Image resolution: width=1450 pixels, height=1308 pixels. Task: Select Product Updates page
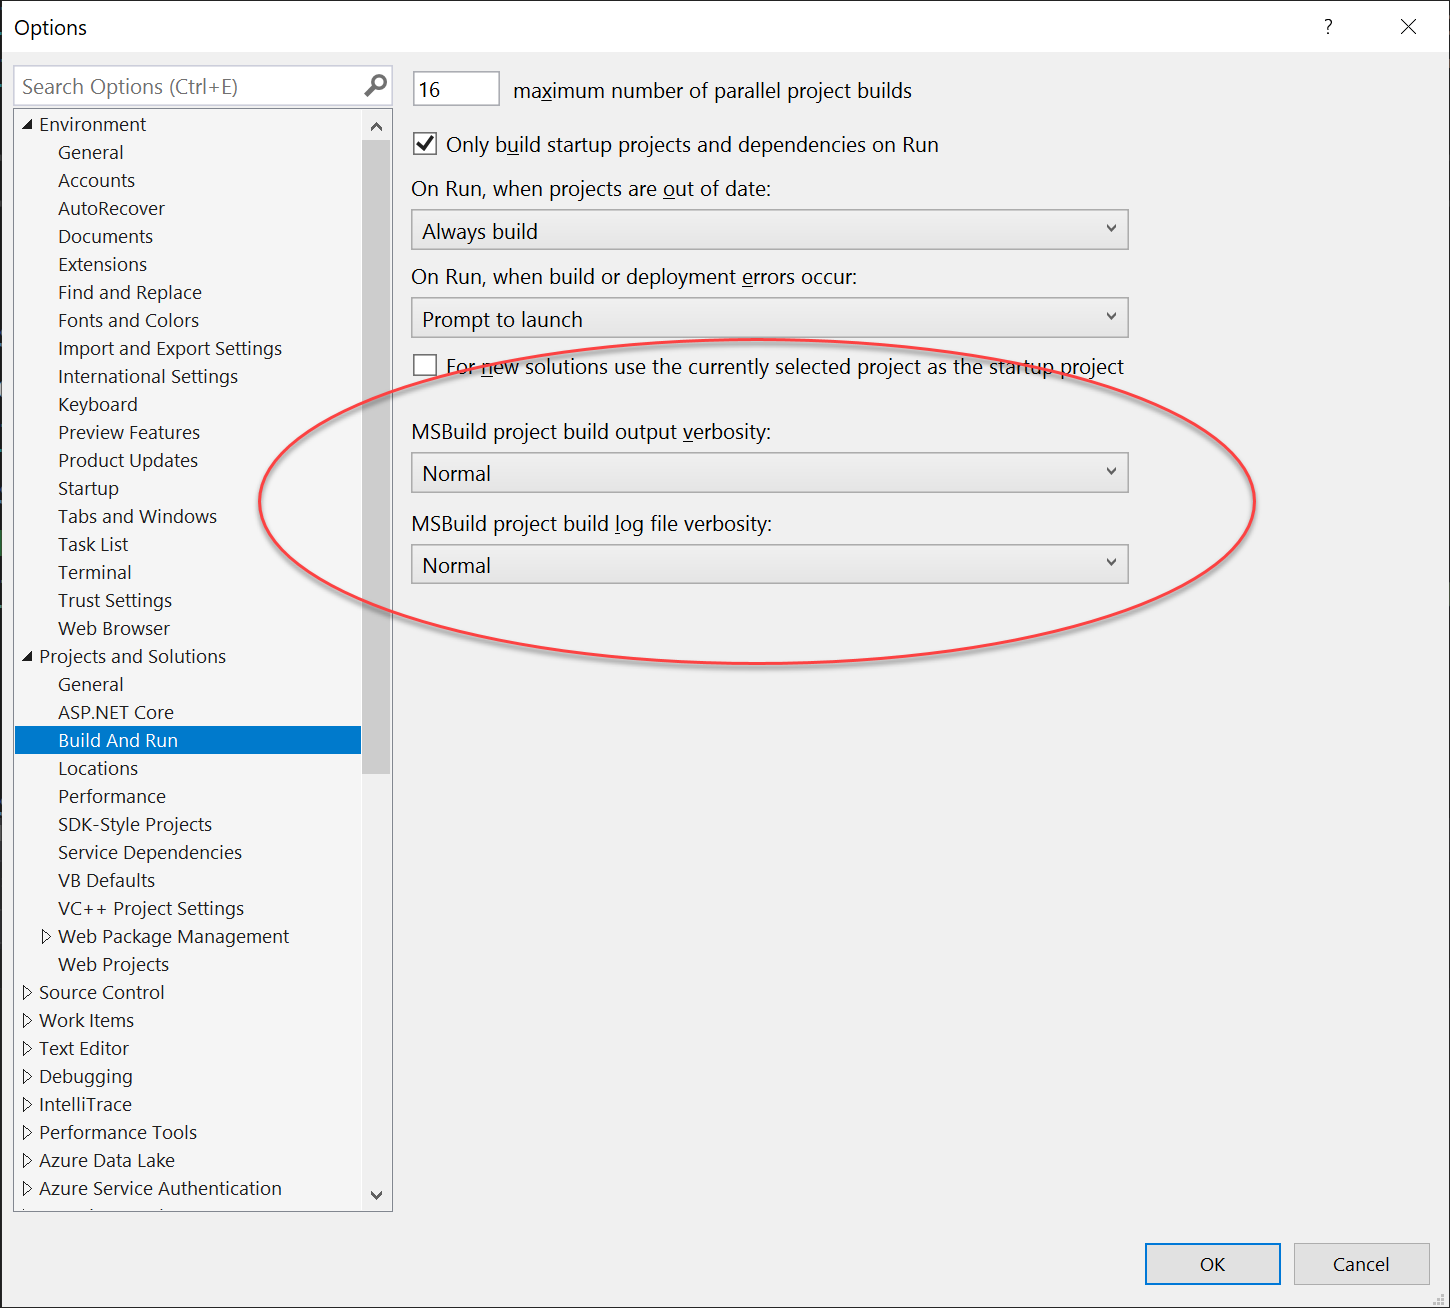[128, 460]
